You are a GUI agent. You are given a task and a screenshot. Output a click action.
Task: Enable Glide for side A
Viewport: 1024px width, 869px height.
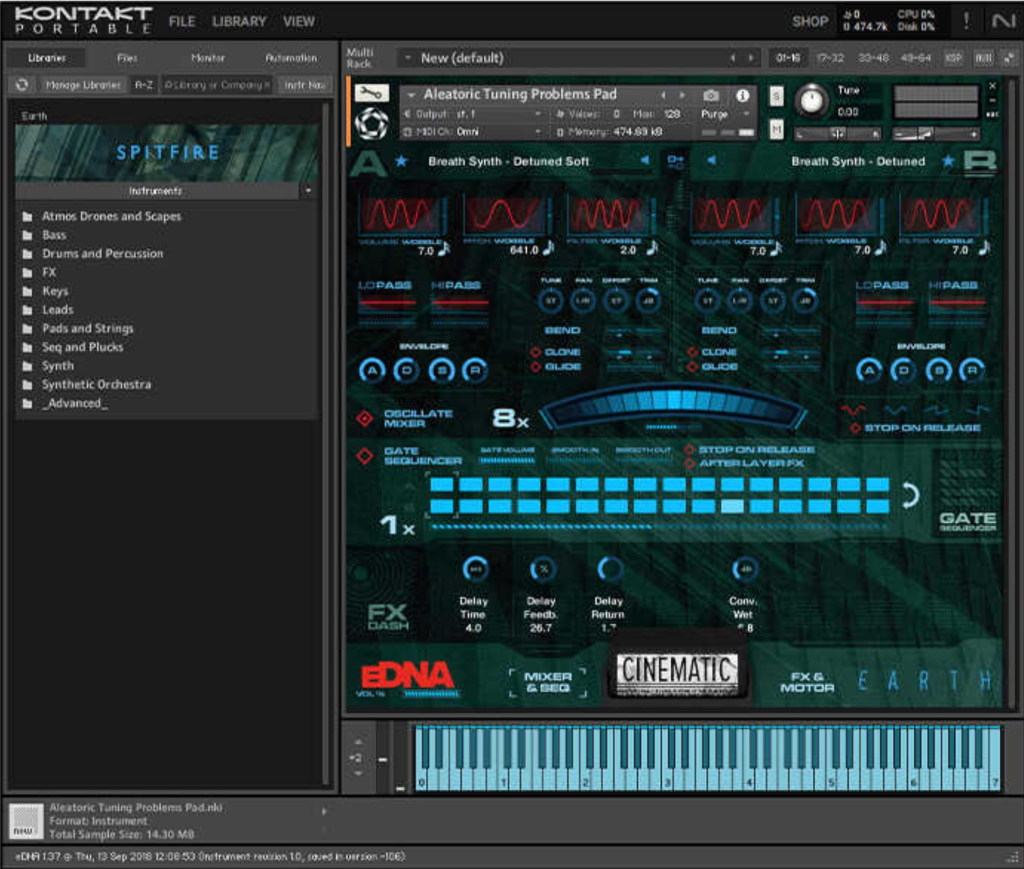pyautogui.click(x=536, y=367)
